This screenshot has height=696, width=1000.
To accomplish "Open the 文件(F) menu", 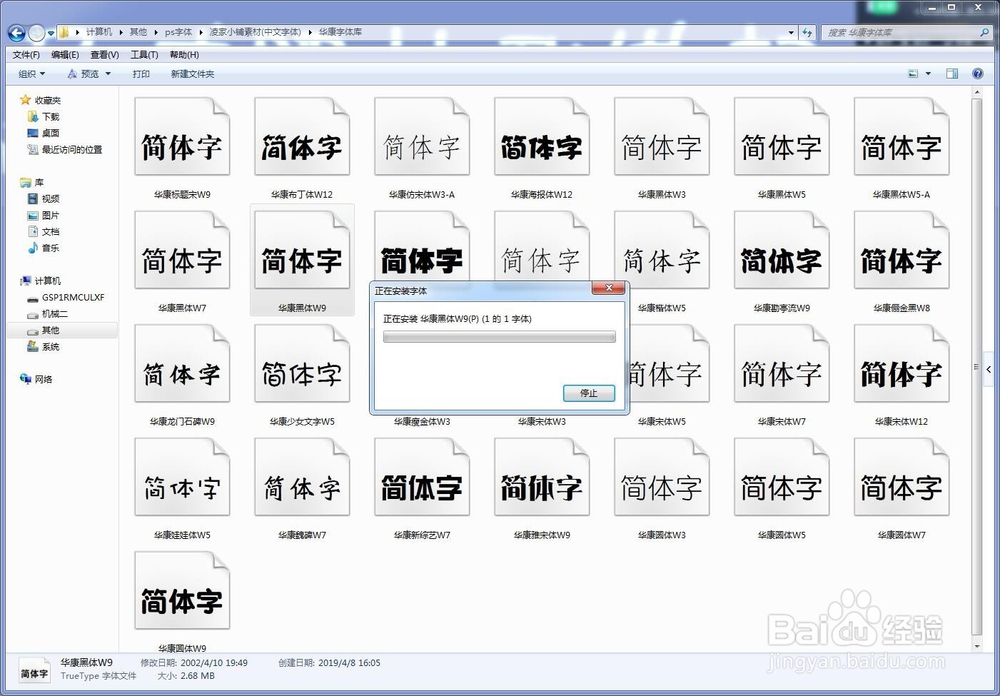I will point(26,55).
